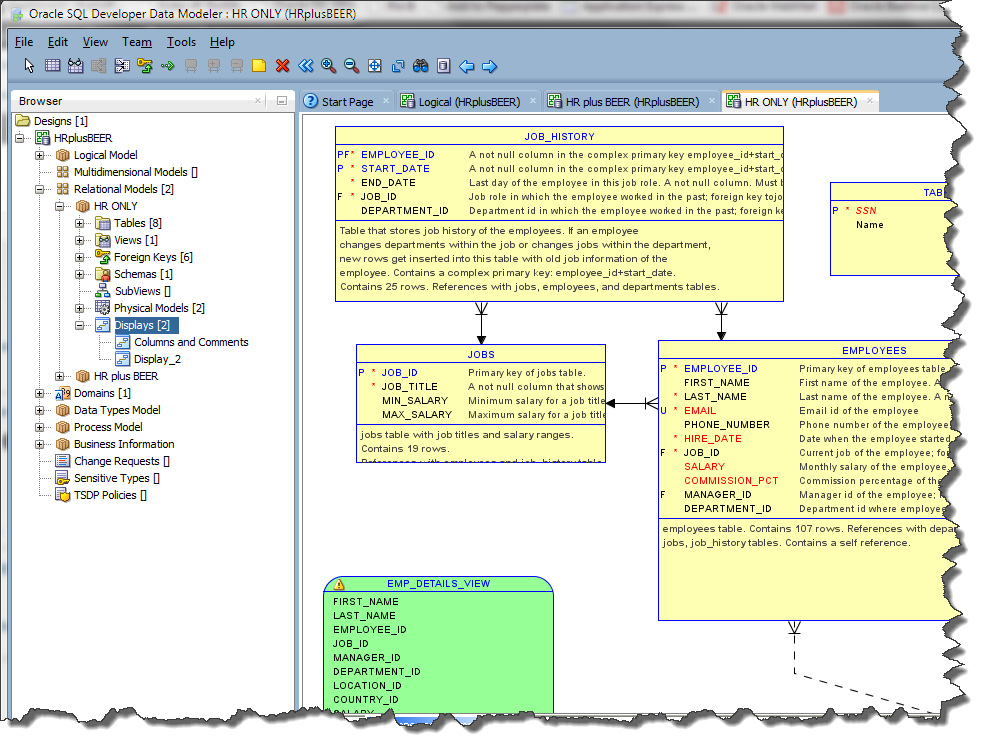Screen dimensions: 986x750
Task: Open the View menu
Action: (95, 41)
